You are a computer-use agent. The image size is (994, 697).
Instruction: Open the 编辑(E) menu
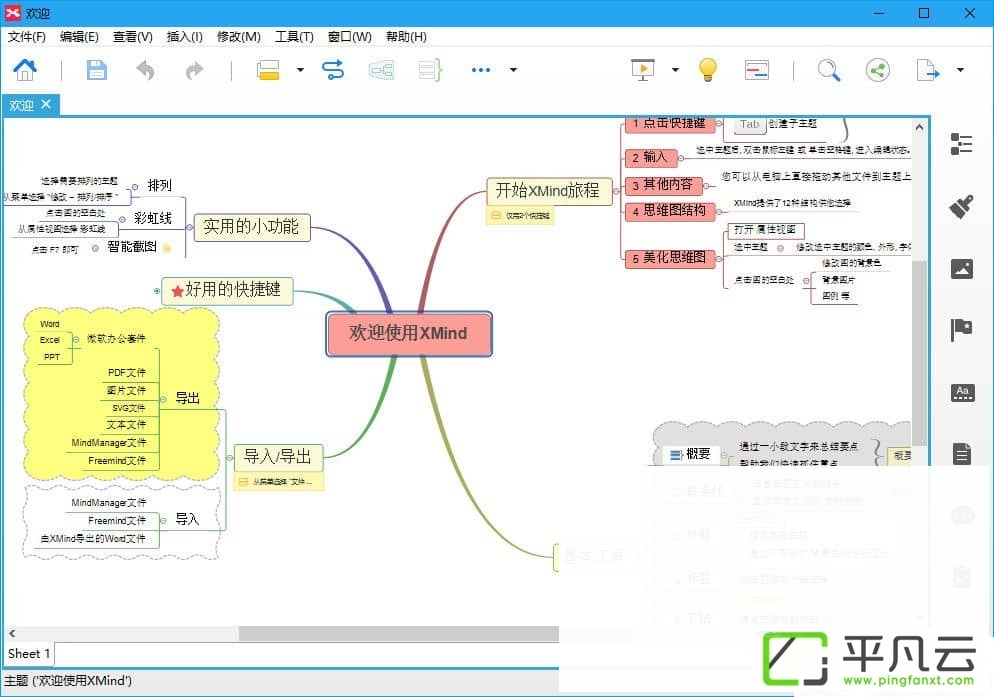(79, 37)
